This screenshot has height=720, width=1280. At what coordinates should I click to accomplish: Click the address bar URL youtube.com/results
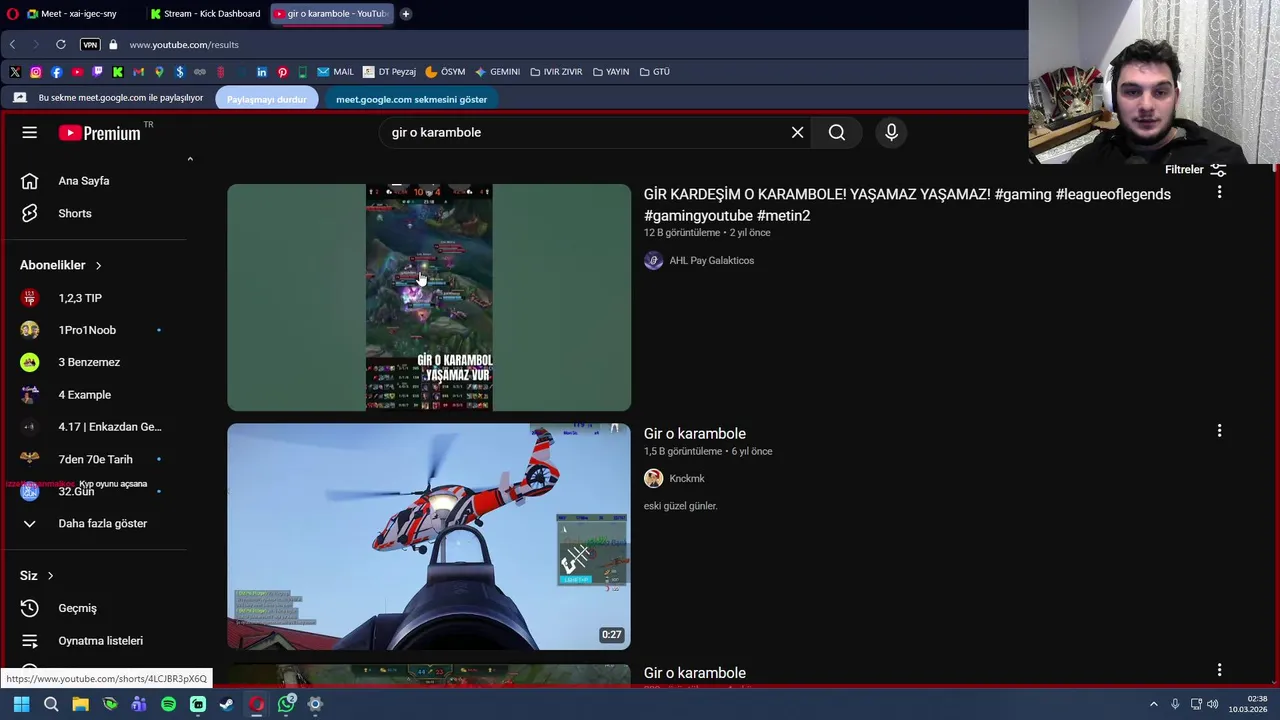(184, 44)
